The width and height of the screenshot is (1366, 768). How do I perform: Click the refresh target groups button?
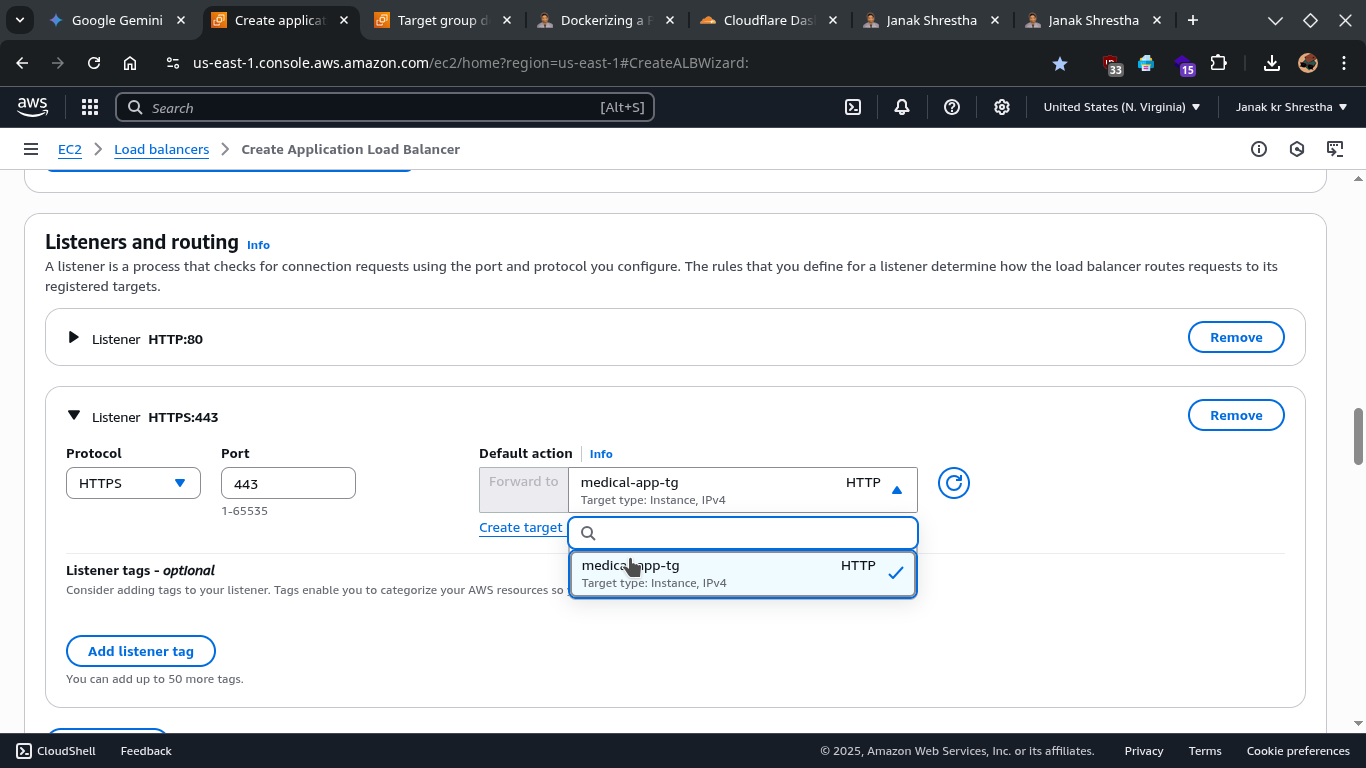(x=954, y=483)
